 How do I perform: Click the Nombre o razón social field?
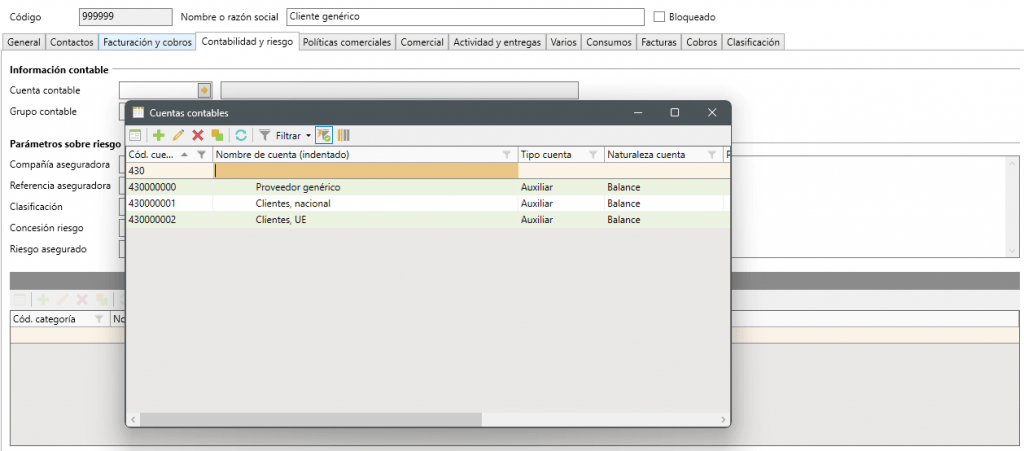[x=465, y=17]
